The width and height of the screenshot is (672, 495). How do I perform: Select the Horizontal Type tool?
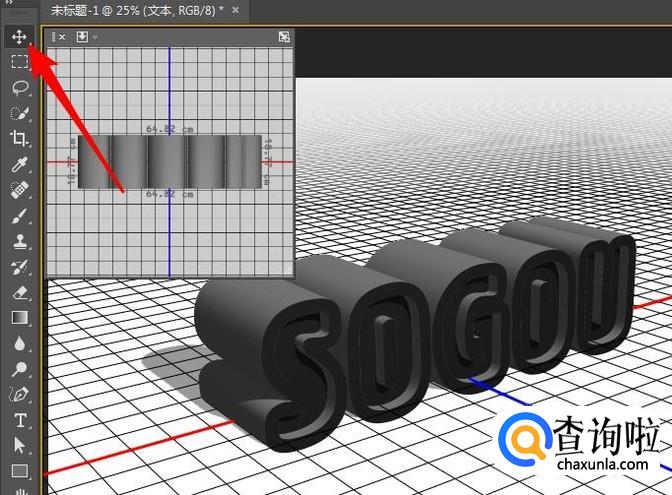(20, 420)
